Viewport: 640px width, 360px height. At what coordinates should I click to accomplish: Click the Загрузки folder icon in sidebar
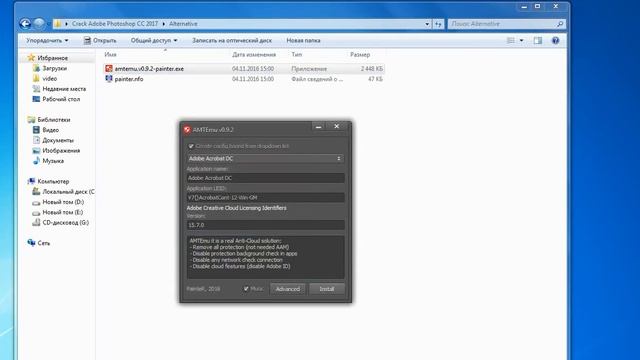36,68
